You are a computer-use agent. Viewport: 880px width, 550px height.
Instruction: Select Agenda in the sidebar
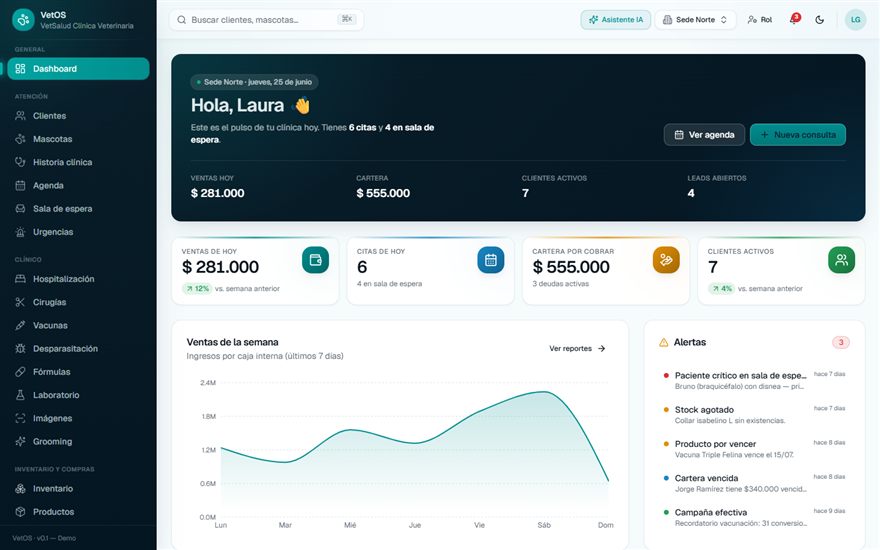click(78, 185)
